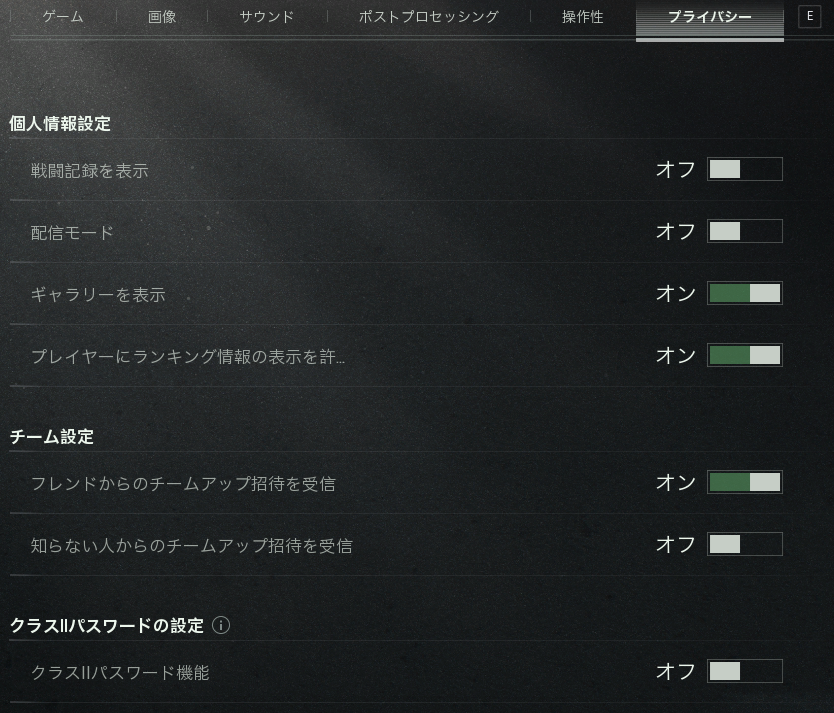Switch to the 画像 tab
The image size is (834, 713).
coord(162,17)
